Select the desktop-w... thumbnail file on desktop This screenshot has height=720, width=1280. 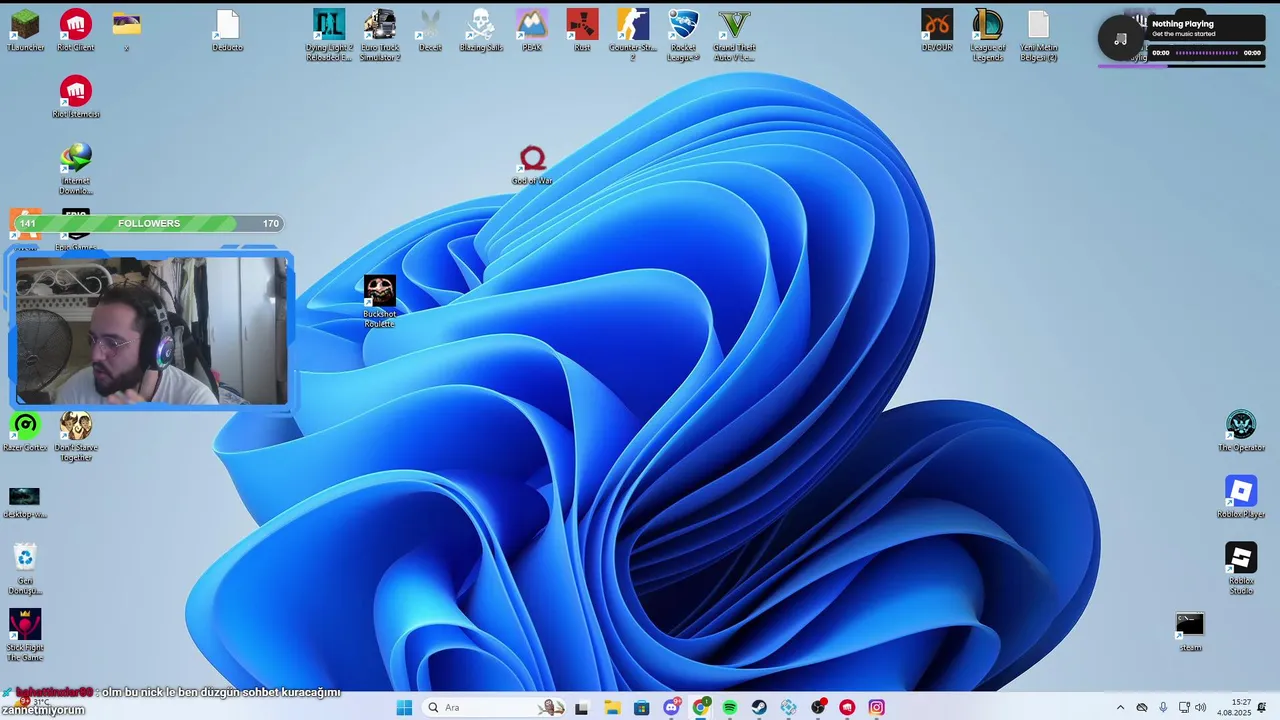click(25, 503)
